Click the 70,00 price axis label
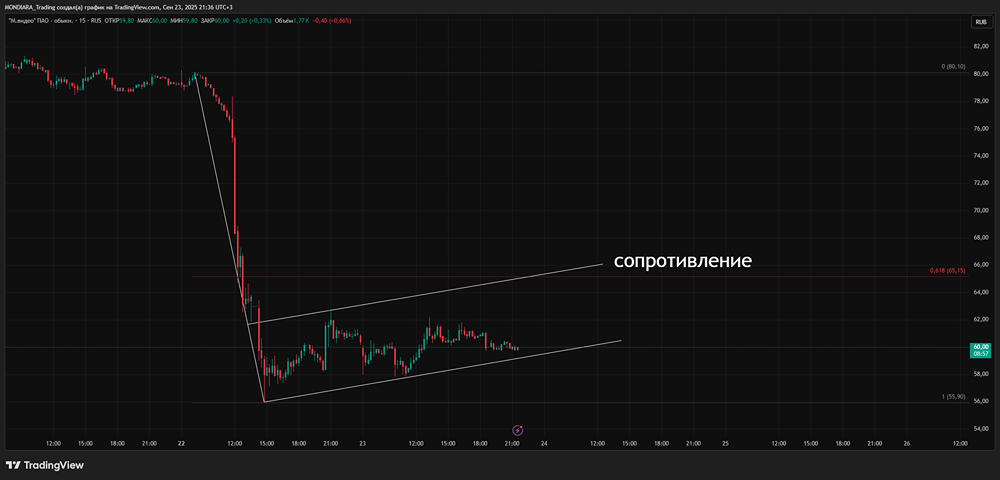The width and height of the screenshot is (1000, 480). click(980, 210)
